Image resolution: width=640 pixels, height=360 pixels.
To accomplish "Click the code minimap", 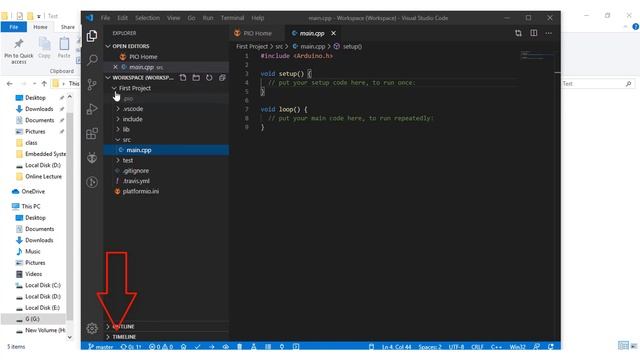I will (536, 56).
